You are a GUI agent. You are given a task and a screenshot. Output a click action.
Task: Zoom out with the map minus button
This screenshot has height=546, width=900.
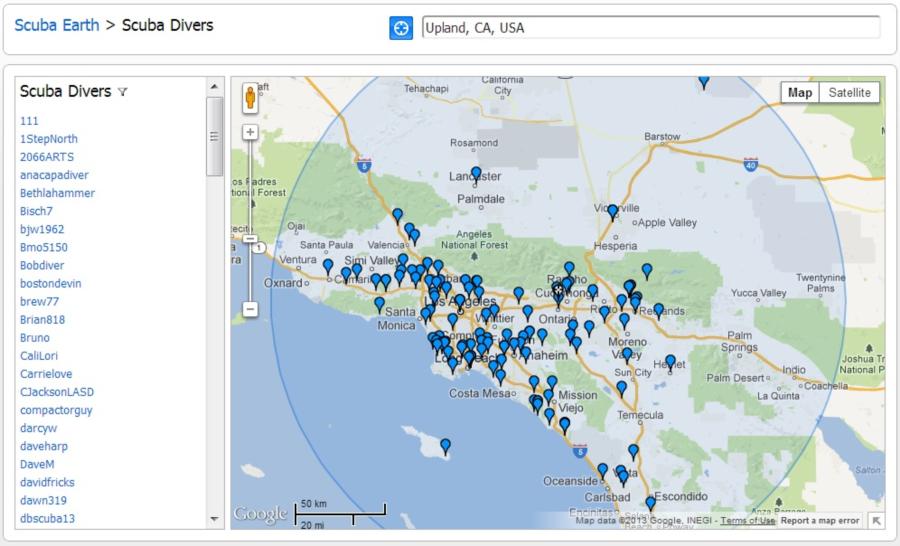(250, 309)
